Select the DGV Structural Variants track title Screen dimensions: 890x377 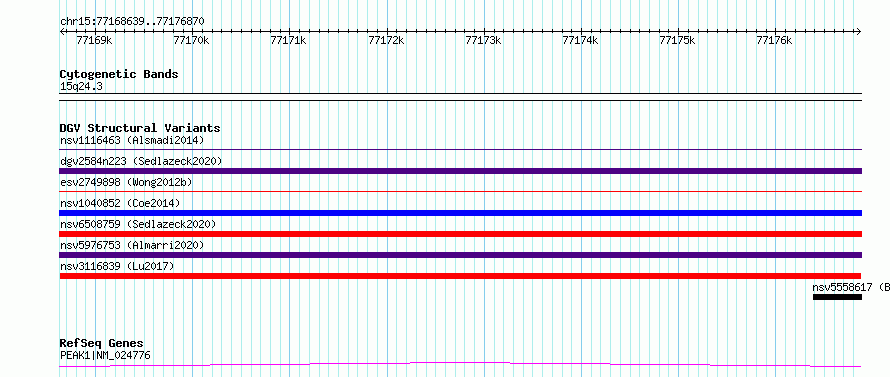coord(140,128)
